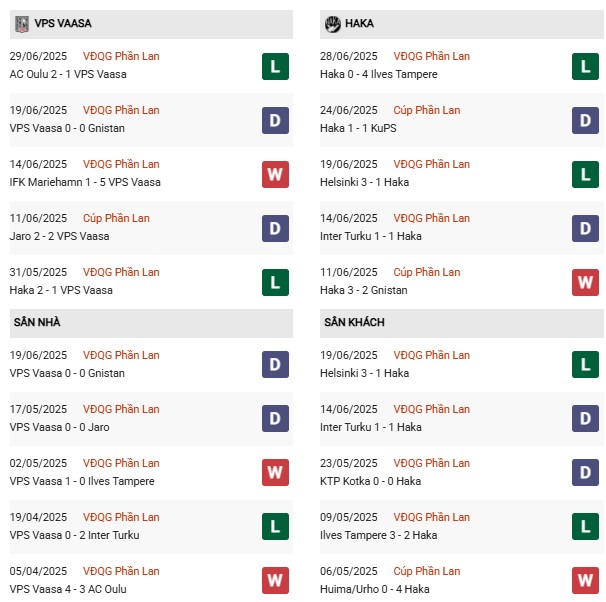Click the L badge for VPS Vaasa 0-2 Inter Turku
The image size is (606, 602).
tap(275, 526)
